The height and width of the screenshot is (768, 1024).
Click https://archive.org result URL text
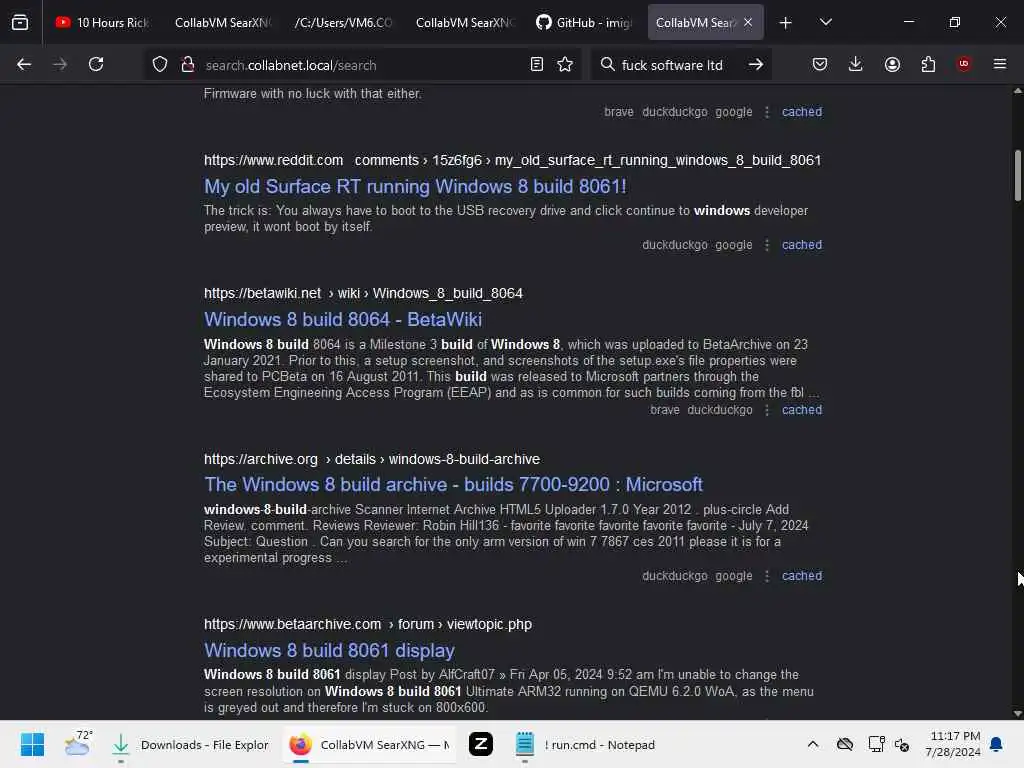click(x=261, y=459)
